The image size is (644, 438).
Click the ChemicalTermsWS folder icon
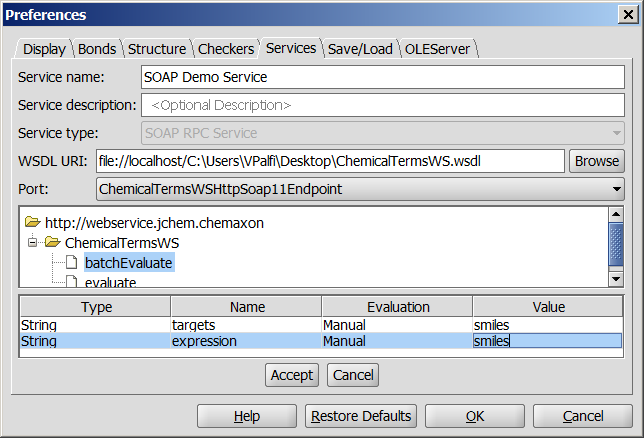[53, 243]
